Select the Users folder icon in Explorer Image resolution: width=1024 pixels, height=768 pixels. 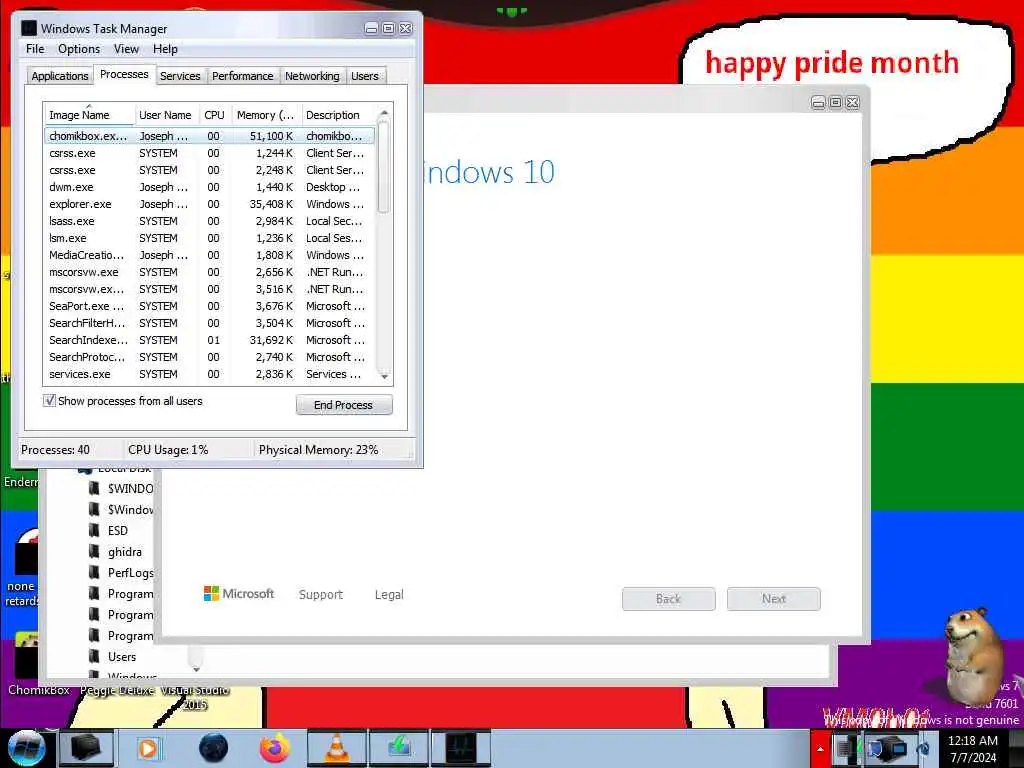95,656
